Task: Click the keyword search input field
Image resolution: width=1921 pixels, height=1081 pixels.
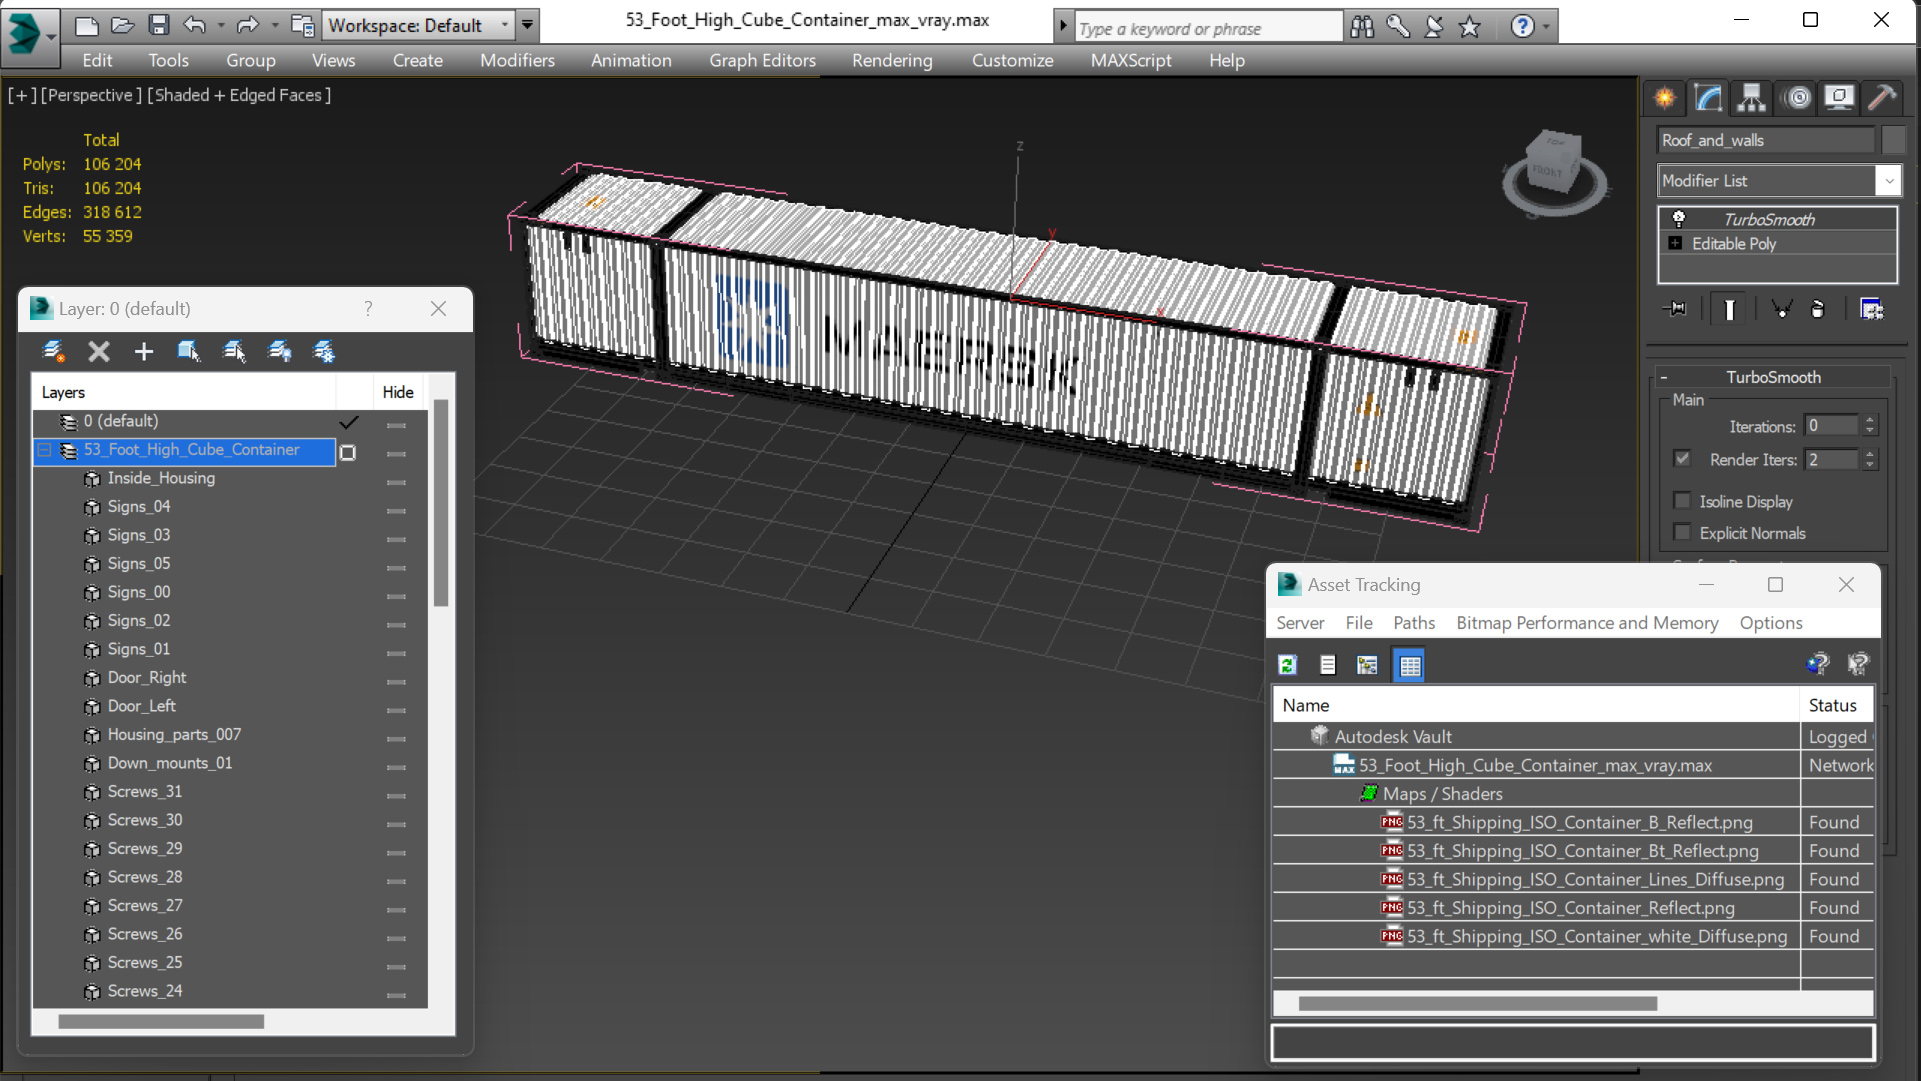Action: point(1208,28)
